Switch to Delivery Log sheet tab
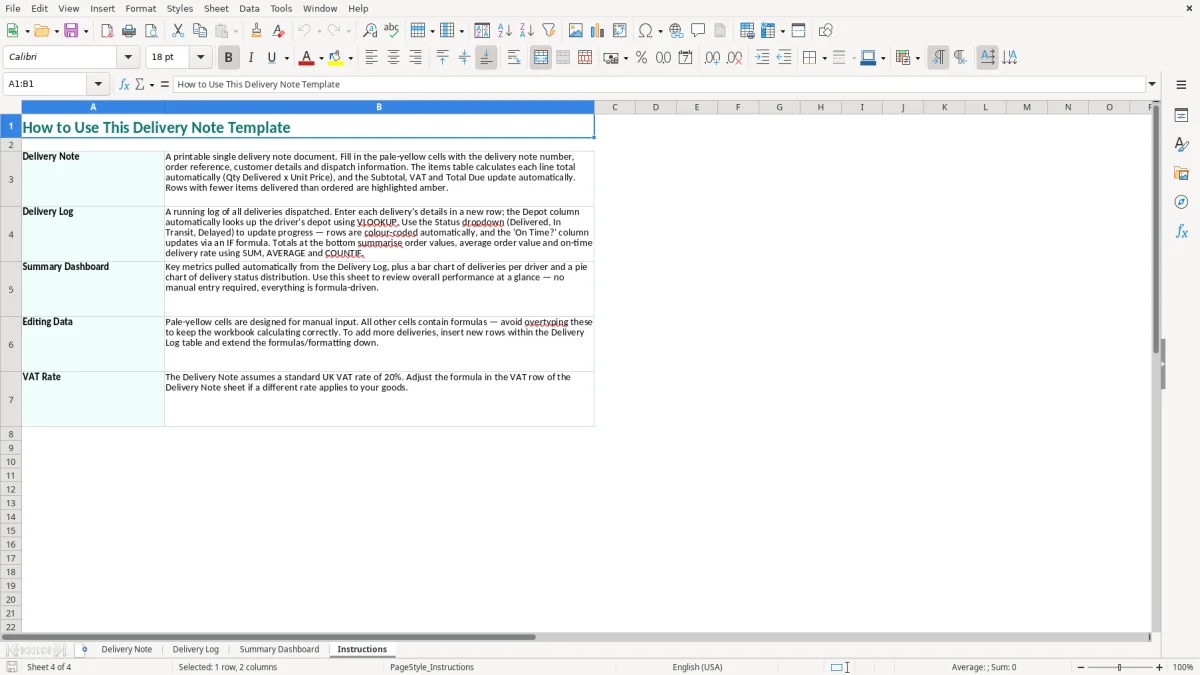 tap(196, 650)
